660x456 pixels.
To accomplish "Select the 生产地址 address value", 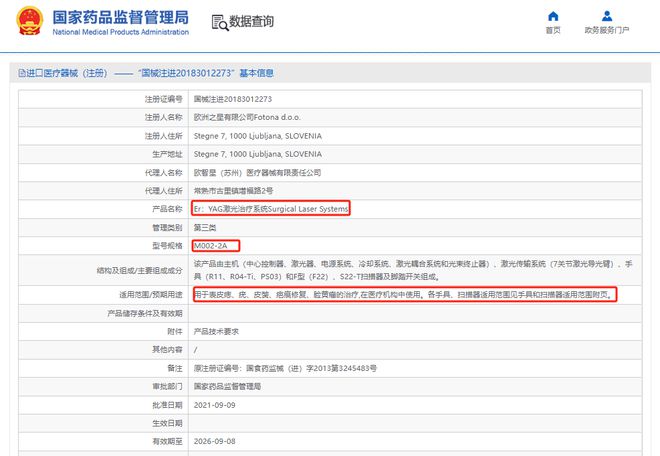I will [258, 154].
